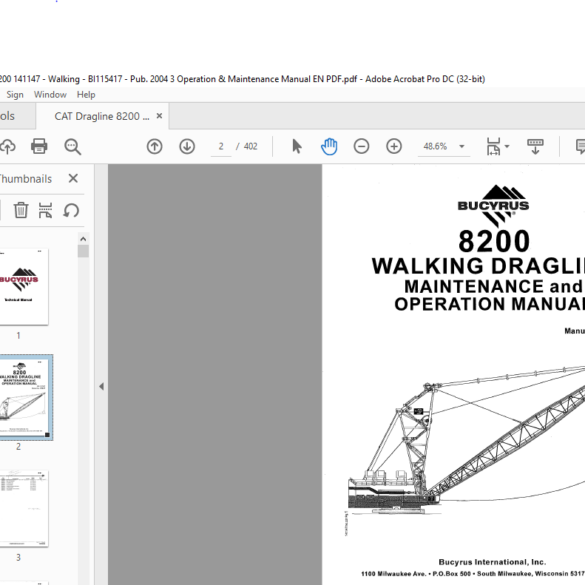Click the fit page width tool

coord(493,146)
